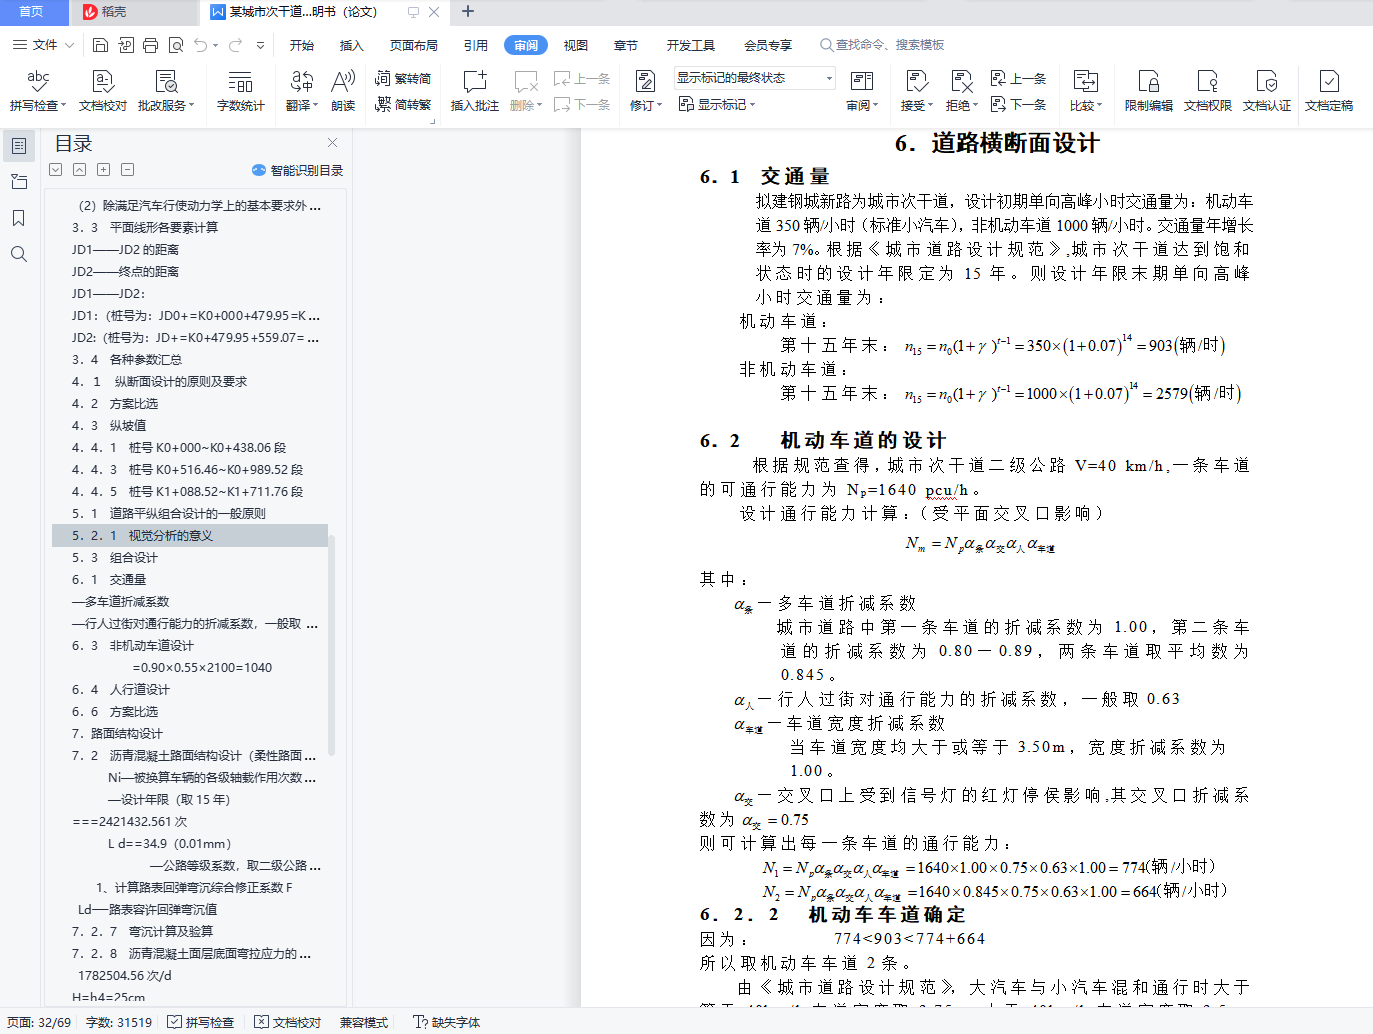
Task: Open the 页面布局 ribbon tab
Action: click(x=414, y=45)
